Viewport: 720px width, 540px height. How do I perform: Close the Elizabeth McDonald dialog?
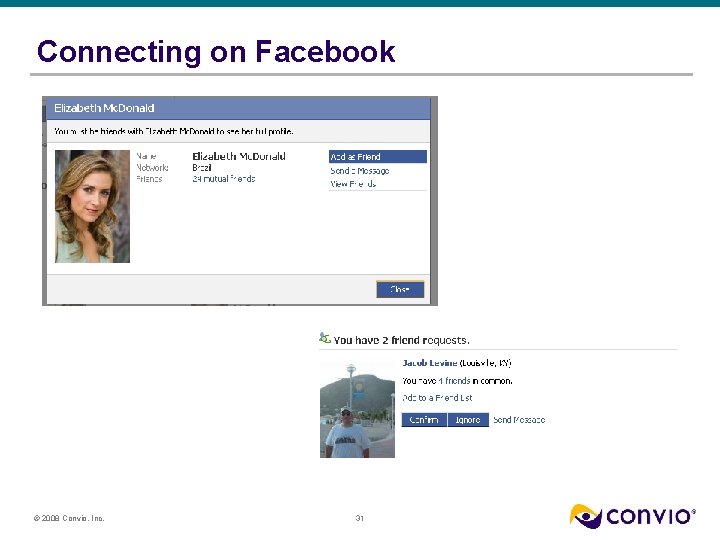click(x=400, y=289)
